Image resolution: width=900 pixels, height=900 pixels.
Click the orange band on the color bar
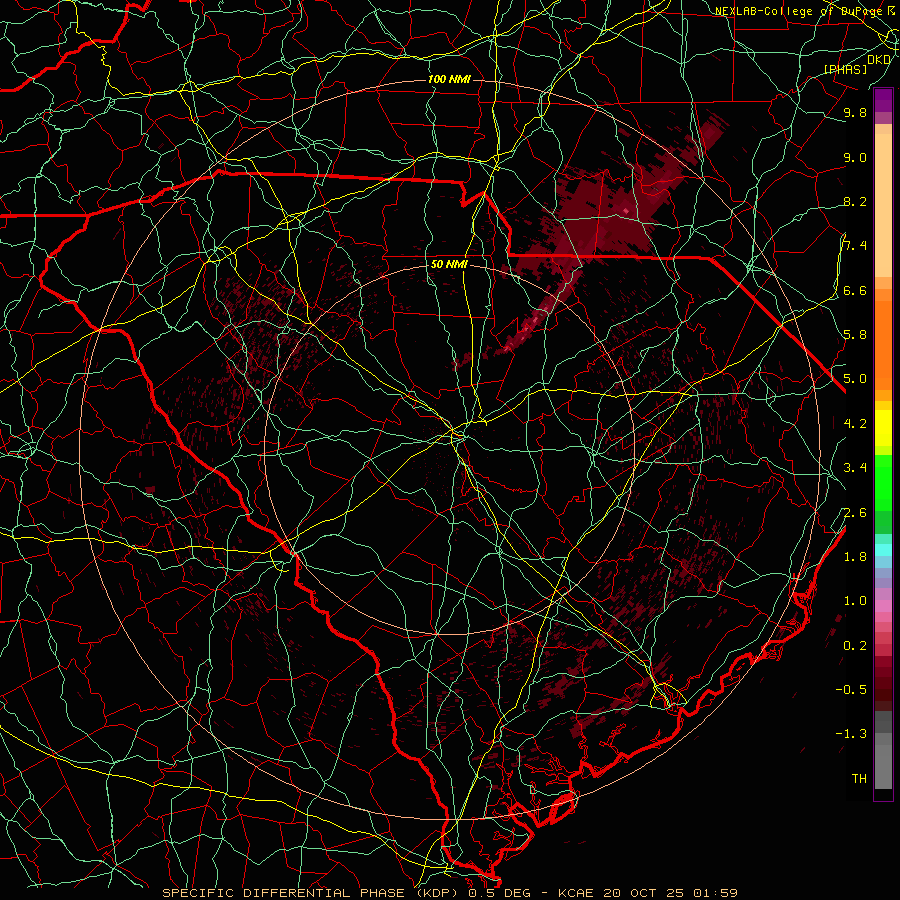883,344
